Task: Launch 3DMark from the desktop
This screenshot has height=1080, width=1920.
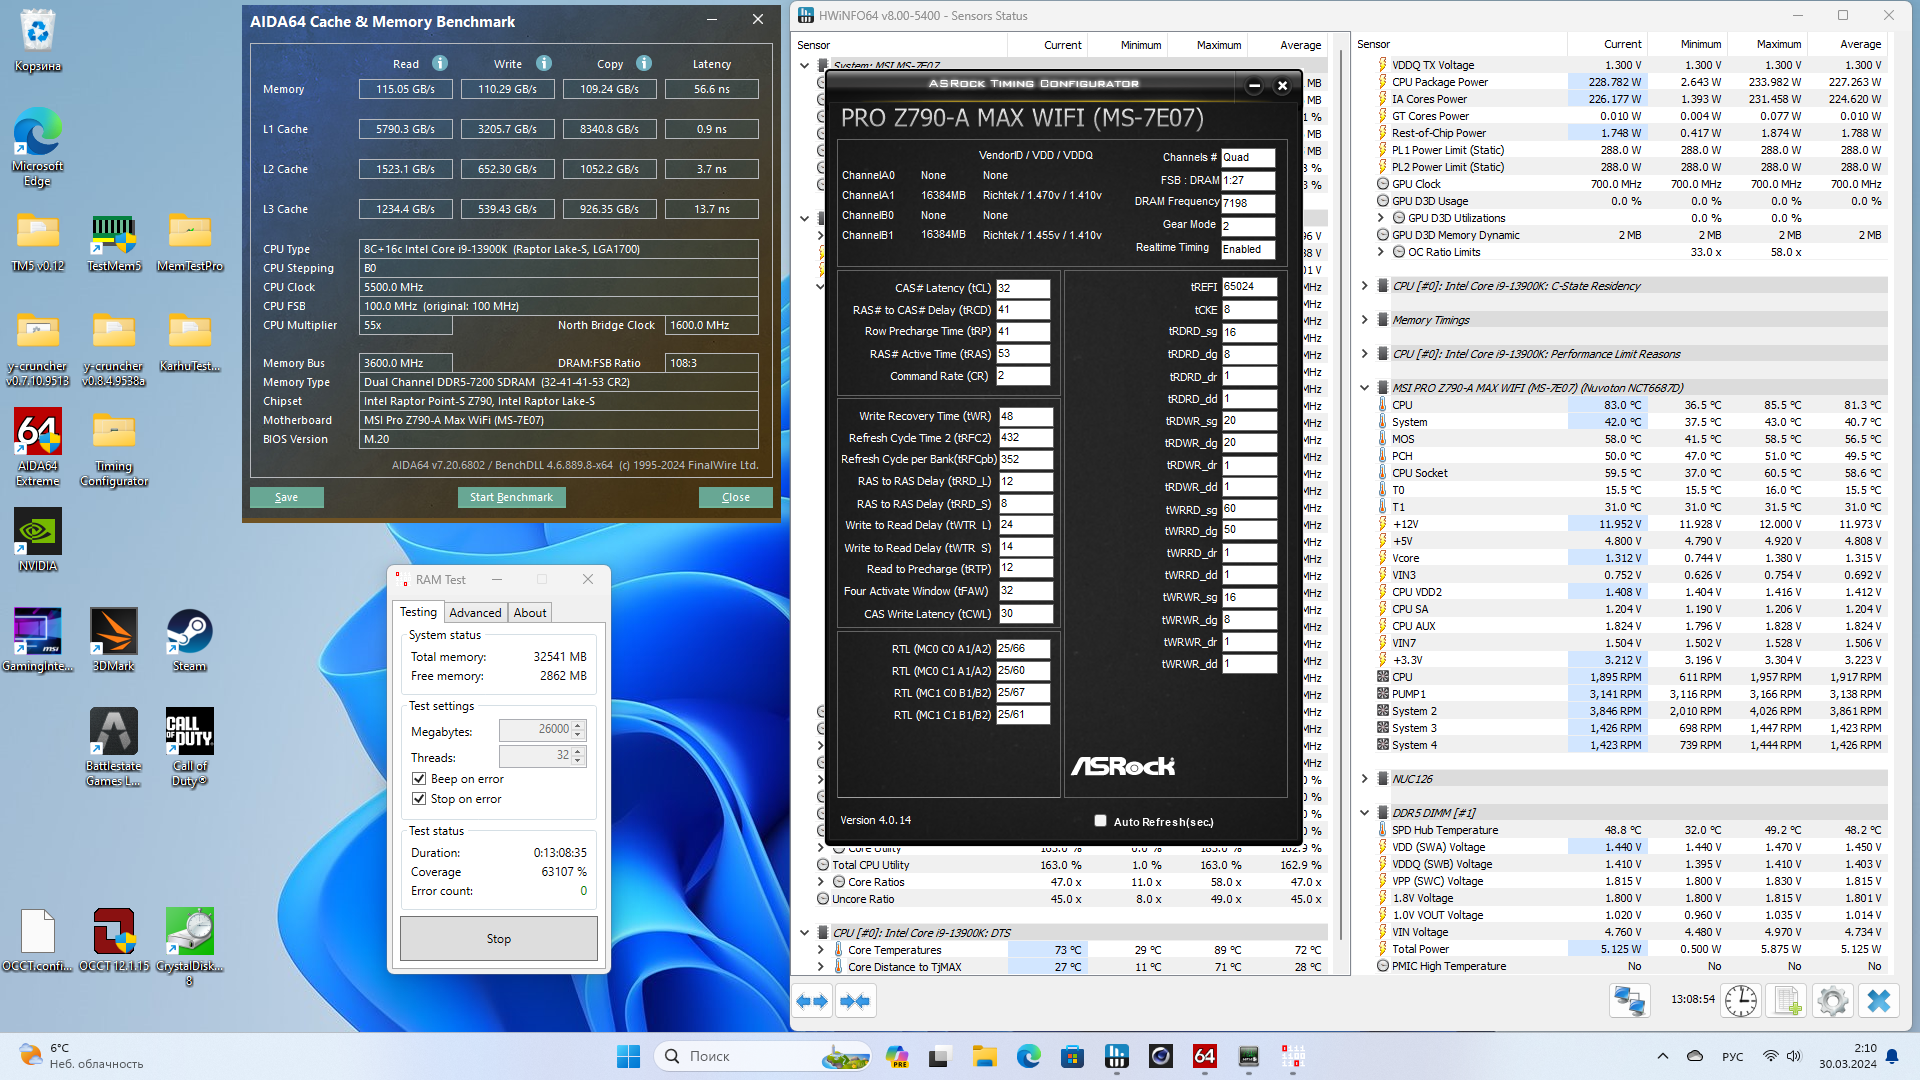Action: coord(114,640)
